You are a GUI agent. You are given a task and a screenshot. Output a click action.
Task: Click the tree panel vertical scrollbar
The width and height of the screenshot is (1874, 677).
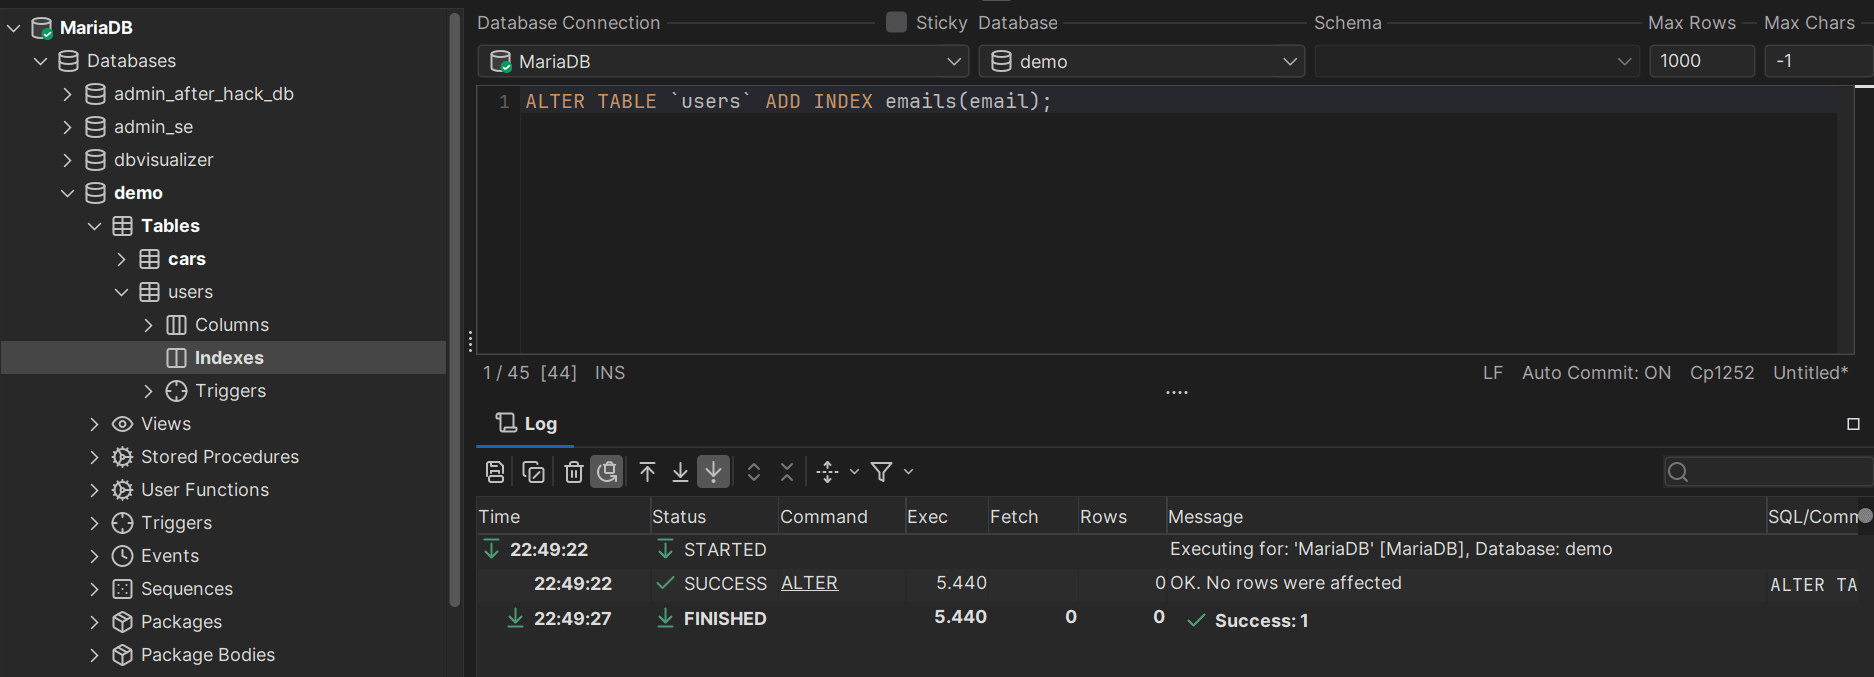point(455,310)
